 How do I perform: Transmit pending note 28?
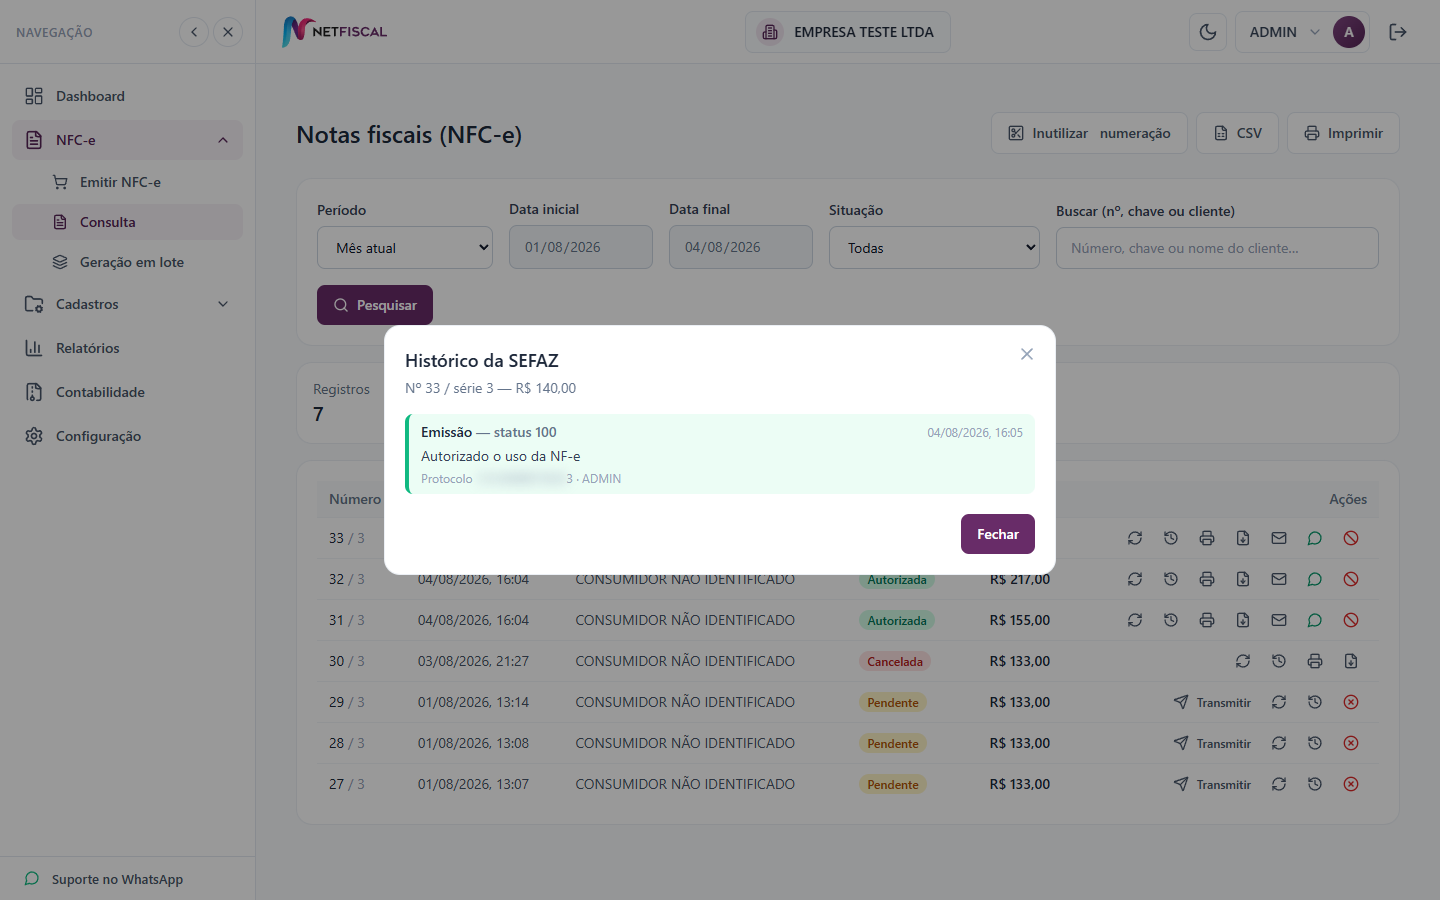(x=1212, y=743)
